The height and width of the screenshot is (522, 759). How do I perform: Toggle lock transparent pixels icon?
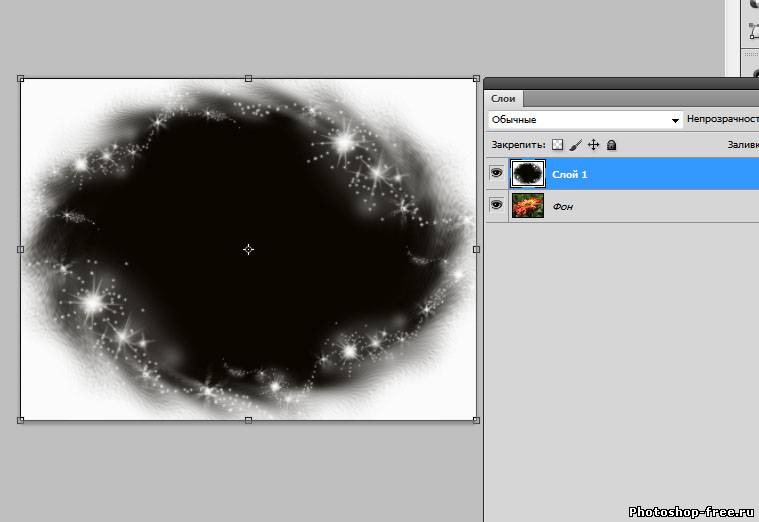pos(558,145)
